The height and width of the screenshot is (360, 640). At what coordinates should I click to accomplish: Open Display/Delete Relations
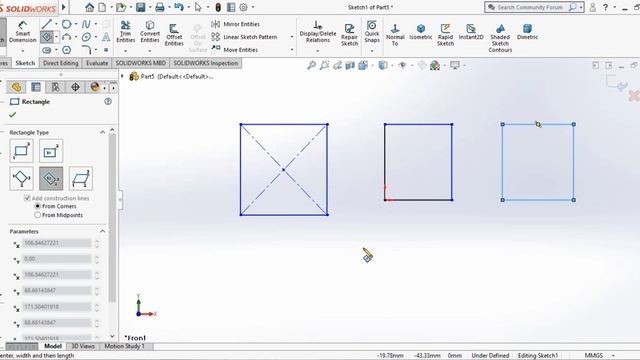(318, 32)
